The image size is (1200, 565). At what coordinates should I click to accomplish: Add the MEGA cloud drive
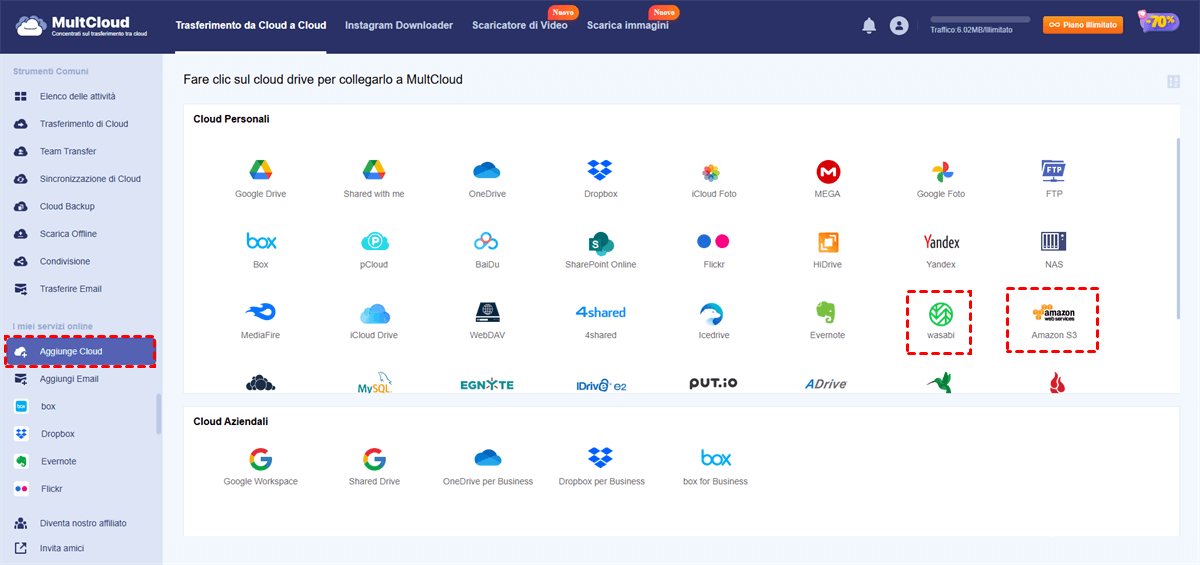coord(827,179)
